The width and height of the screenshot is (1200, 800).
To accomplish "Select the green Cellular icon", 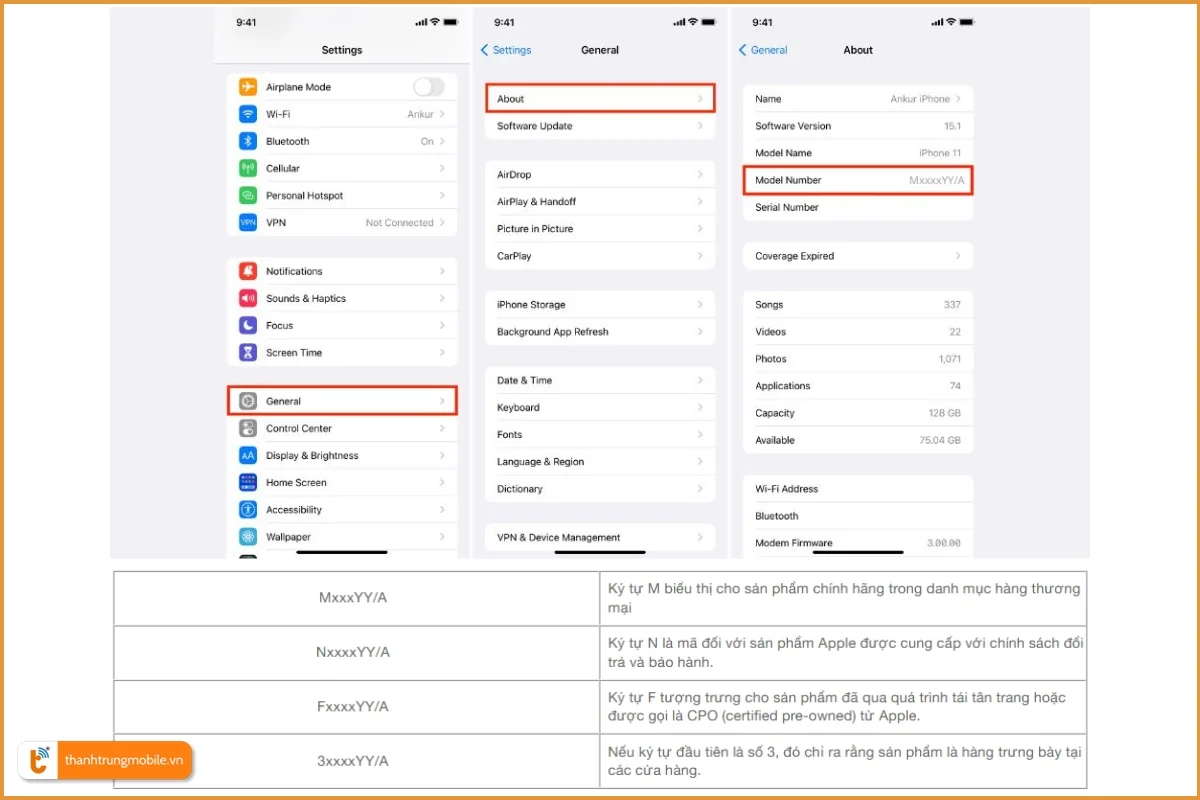I will point(248,168).
